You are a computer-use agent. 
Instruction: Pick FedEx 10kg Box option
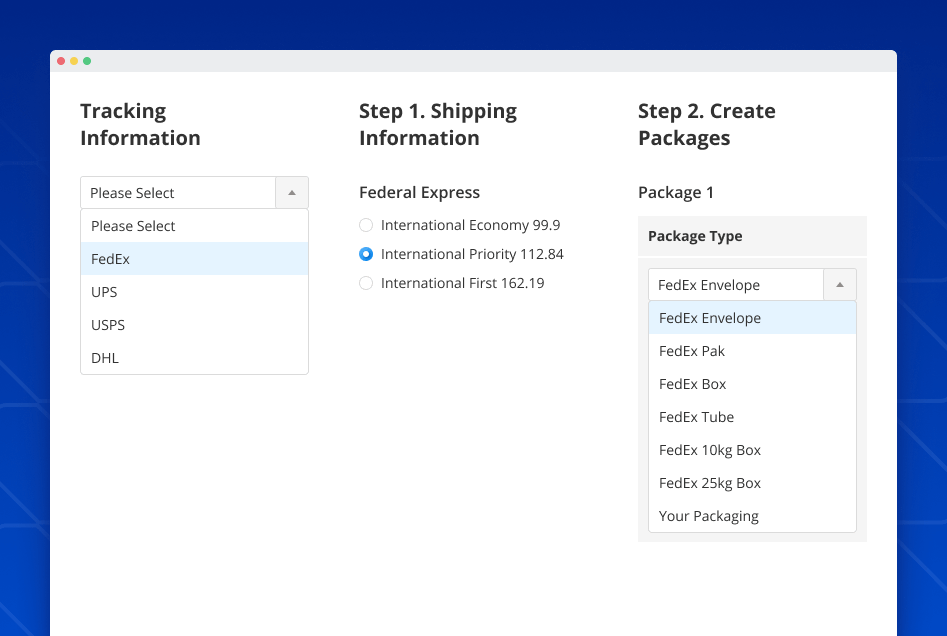point(710,449)
